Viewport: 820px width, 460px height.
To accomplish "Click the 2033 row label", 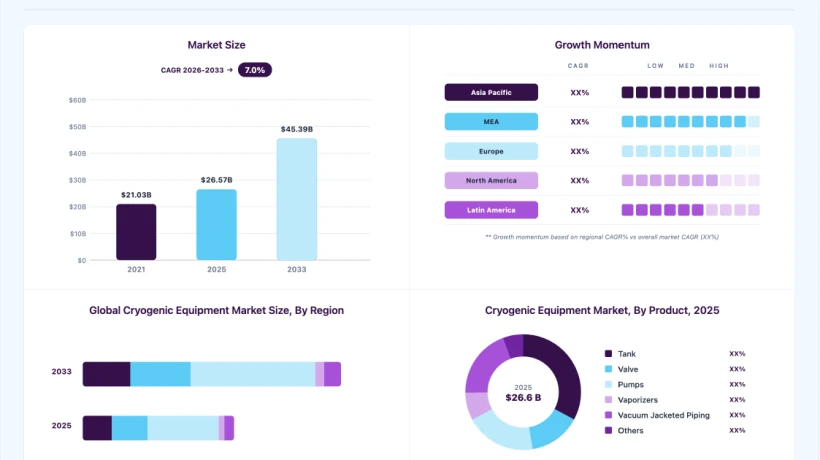I will point(61,372).
